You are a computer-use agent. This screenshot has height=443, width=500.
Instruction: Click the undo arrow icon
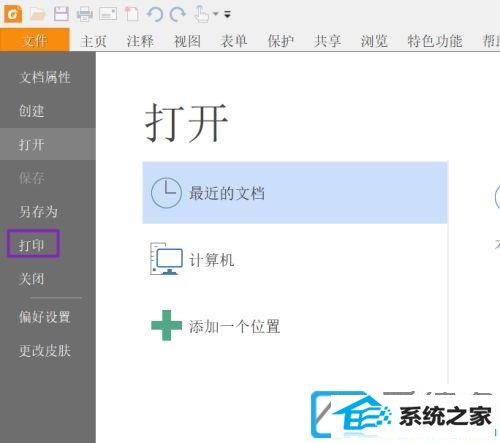(x=155, y=14)
